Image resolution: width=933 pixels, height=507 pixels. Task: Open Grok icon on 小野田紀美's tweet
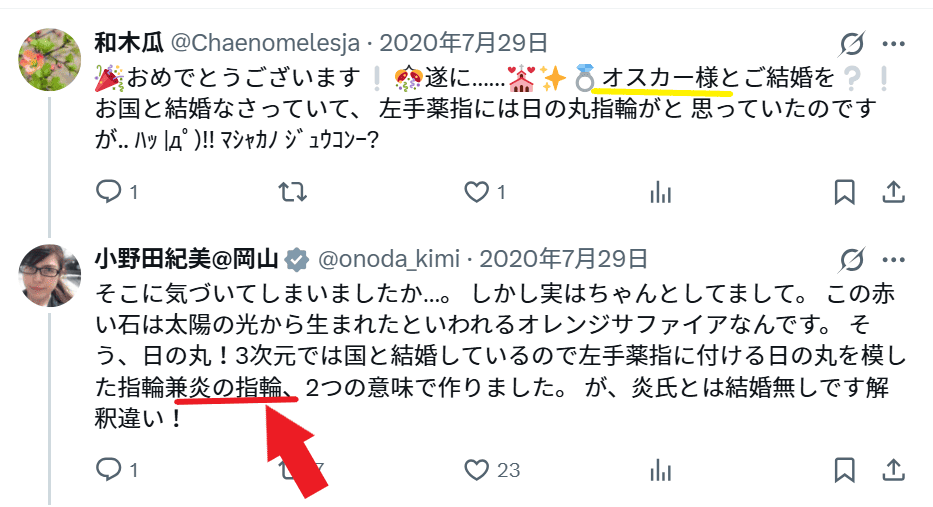pos(852,259)
